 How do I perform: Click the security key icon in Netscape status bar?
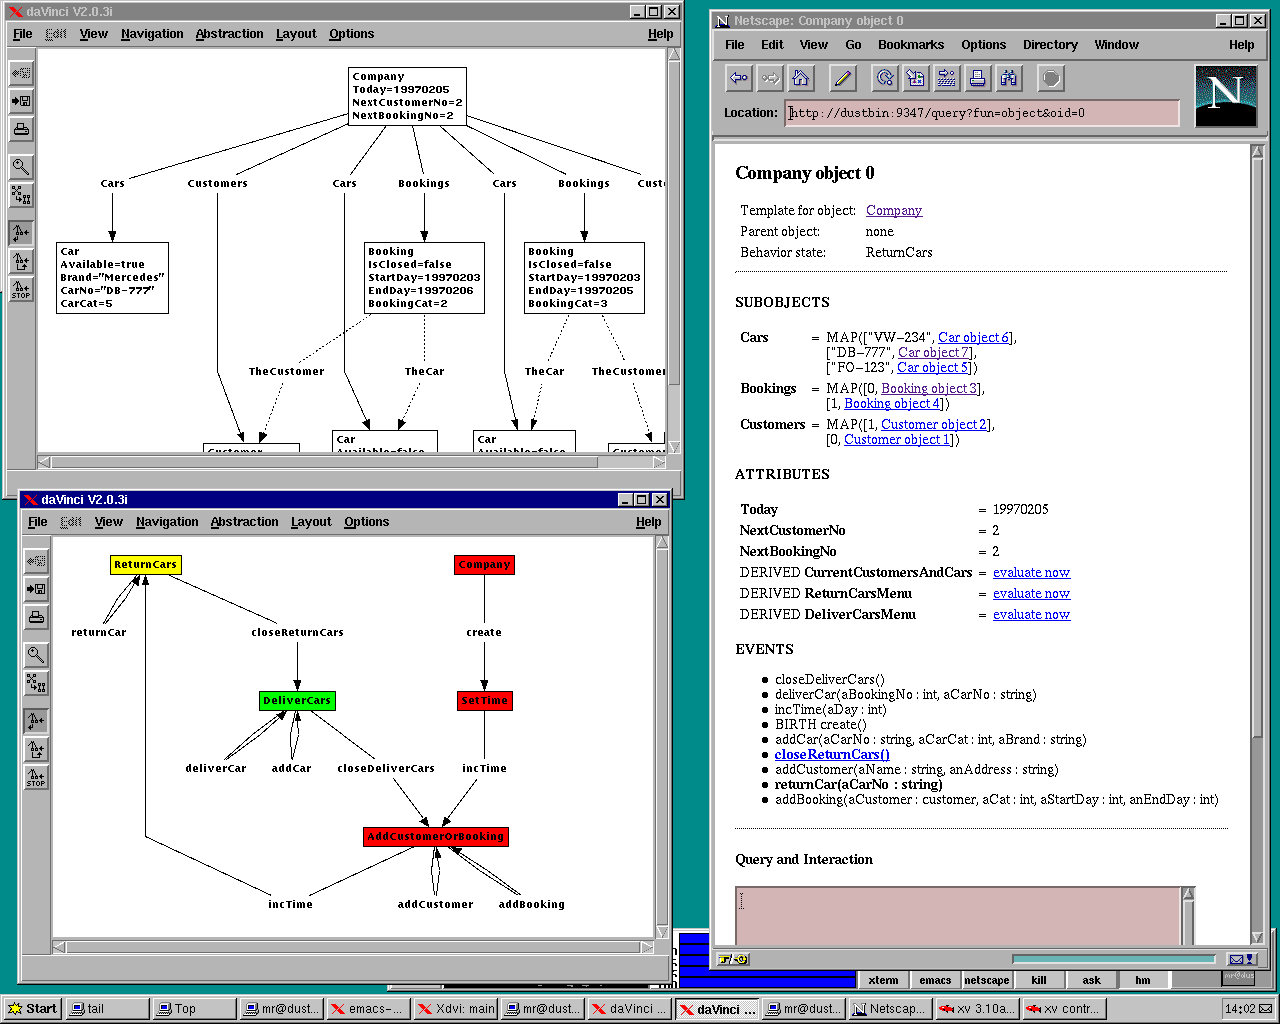[733, 959]
